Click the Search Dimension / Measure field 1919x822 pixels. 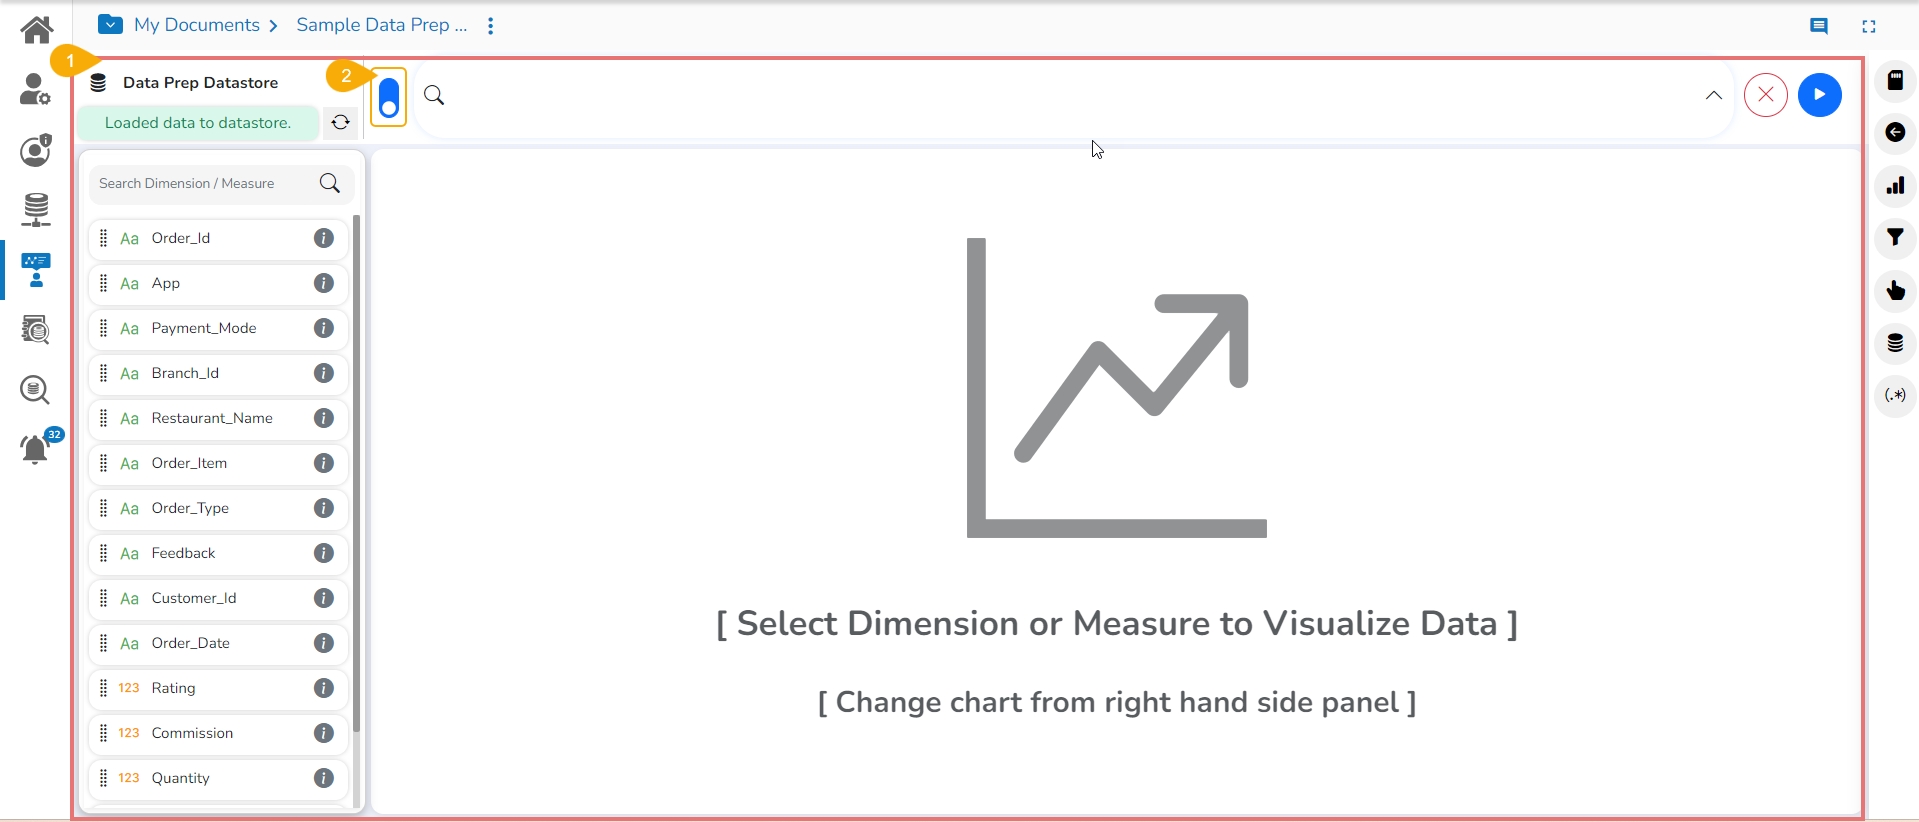(205, 184)
